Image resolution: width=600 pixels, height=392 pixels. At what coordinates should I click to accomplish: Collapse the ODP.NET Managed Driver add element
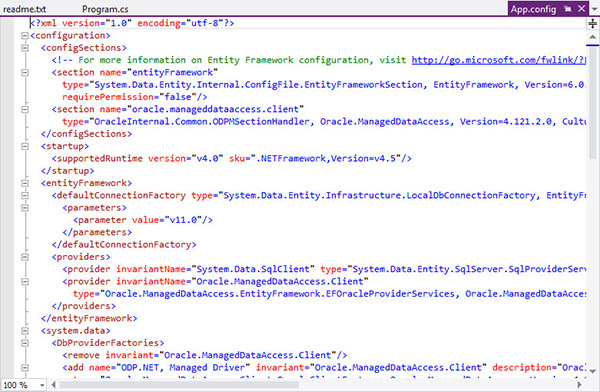[x=25, y=368]
